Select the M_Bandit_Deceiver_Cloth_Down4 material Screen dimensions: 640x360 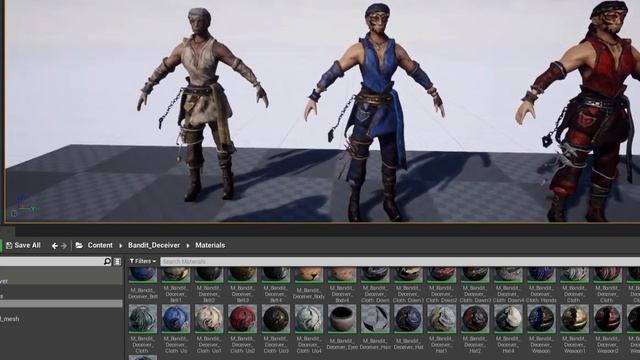tap(508, 284)
